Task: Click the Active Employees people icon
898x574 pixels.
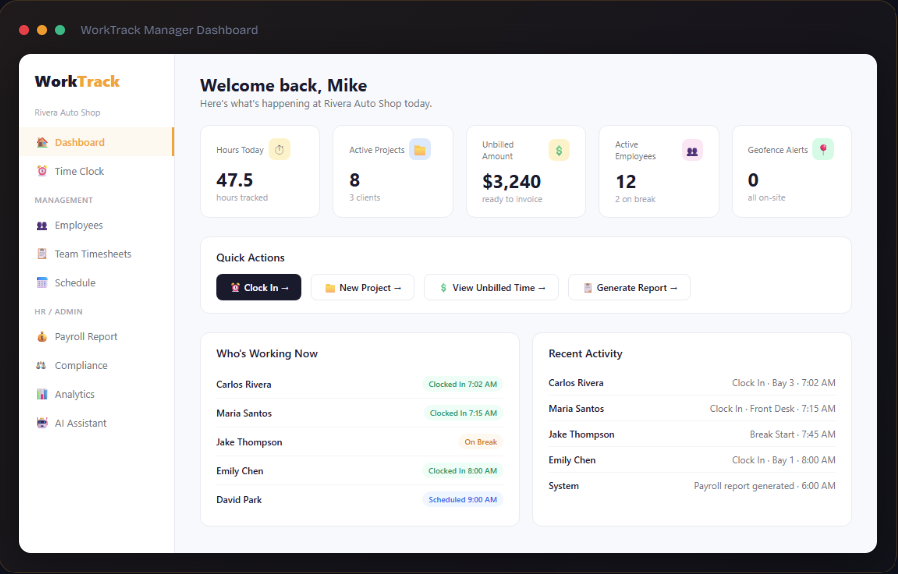Action: tap(692, 151)
